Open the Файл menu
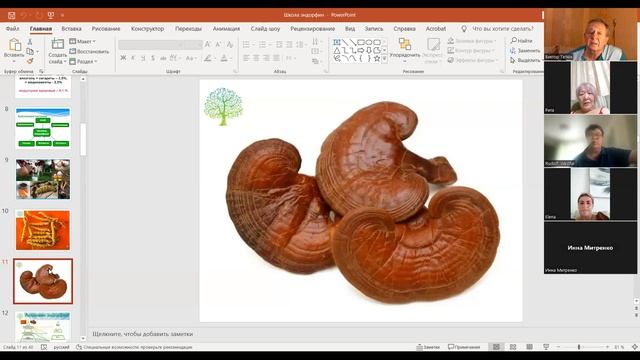Viewport: 640px width, 360px height. [x=13, y=29]
